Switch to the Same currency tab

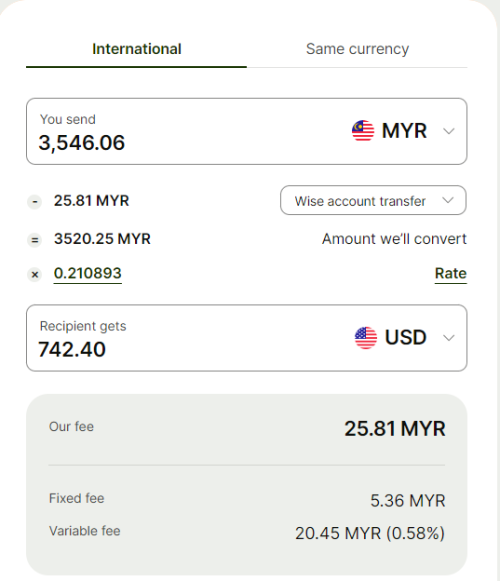coord(357,49)
